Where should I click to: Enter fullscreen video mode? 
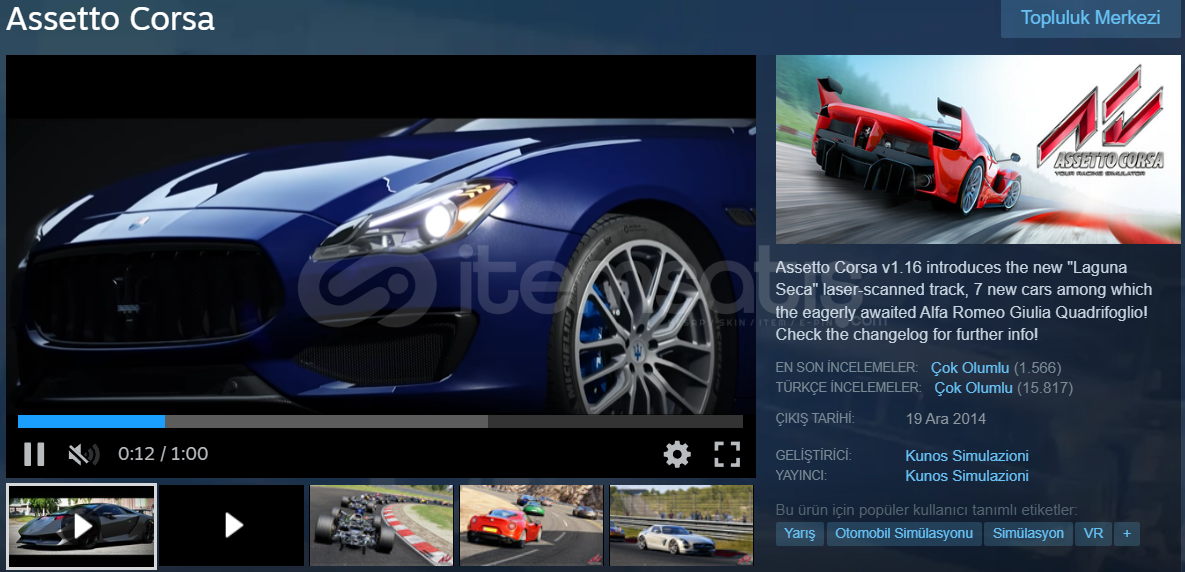click(727, 454)
